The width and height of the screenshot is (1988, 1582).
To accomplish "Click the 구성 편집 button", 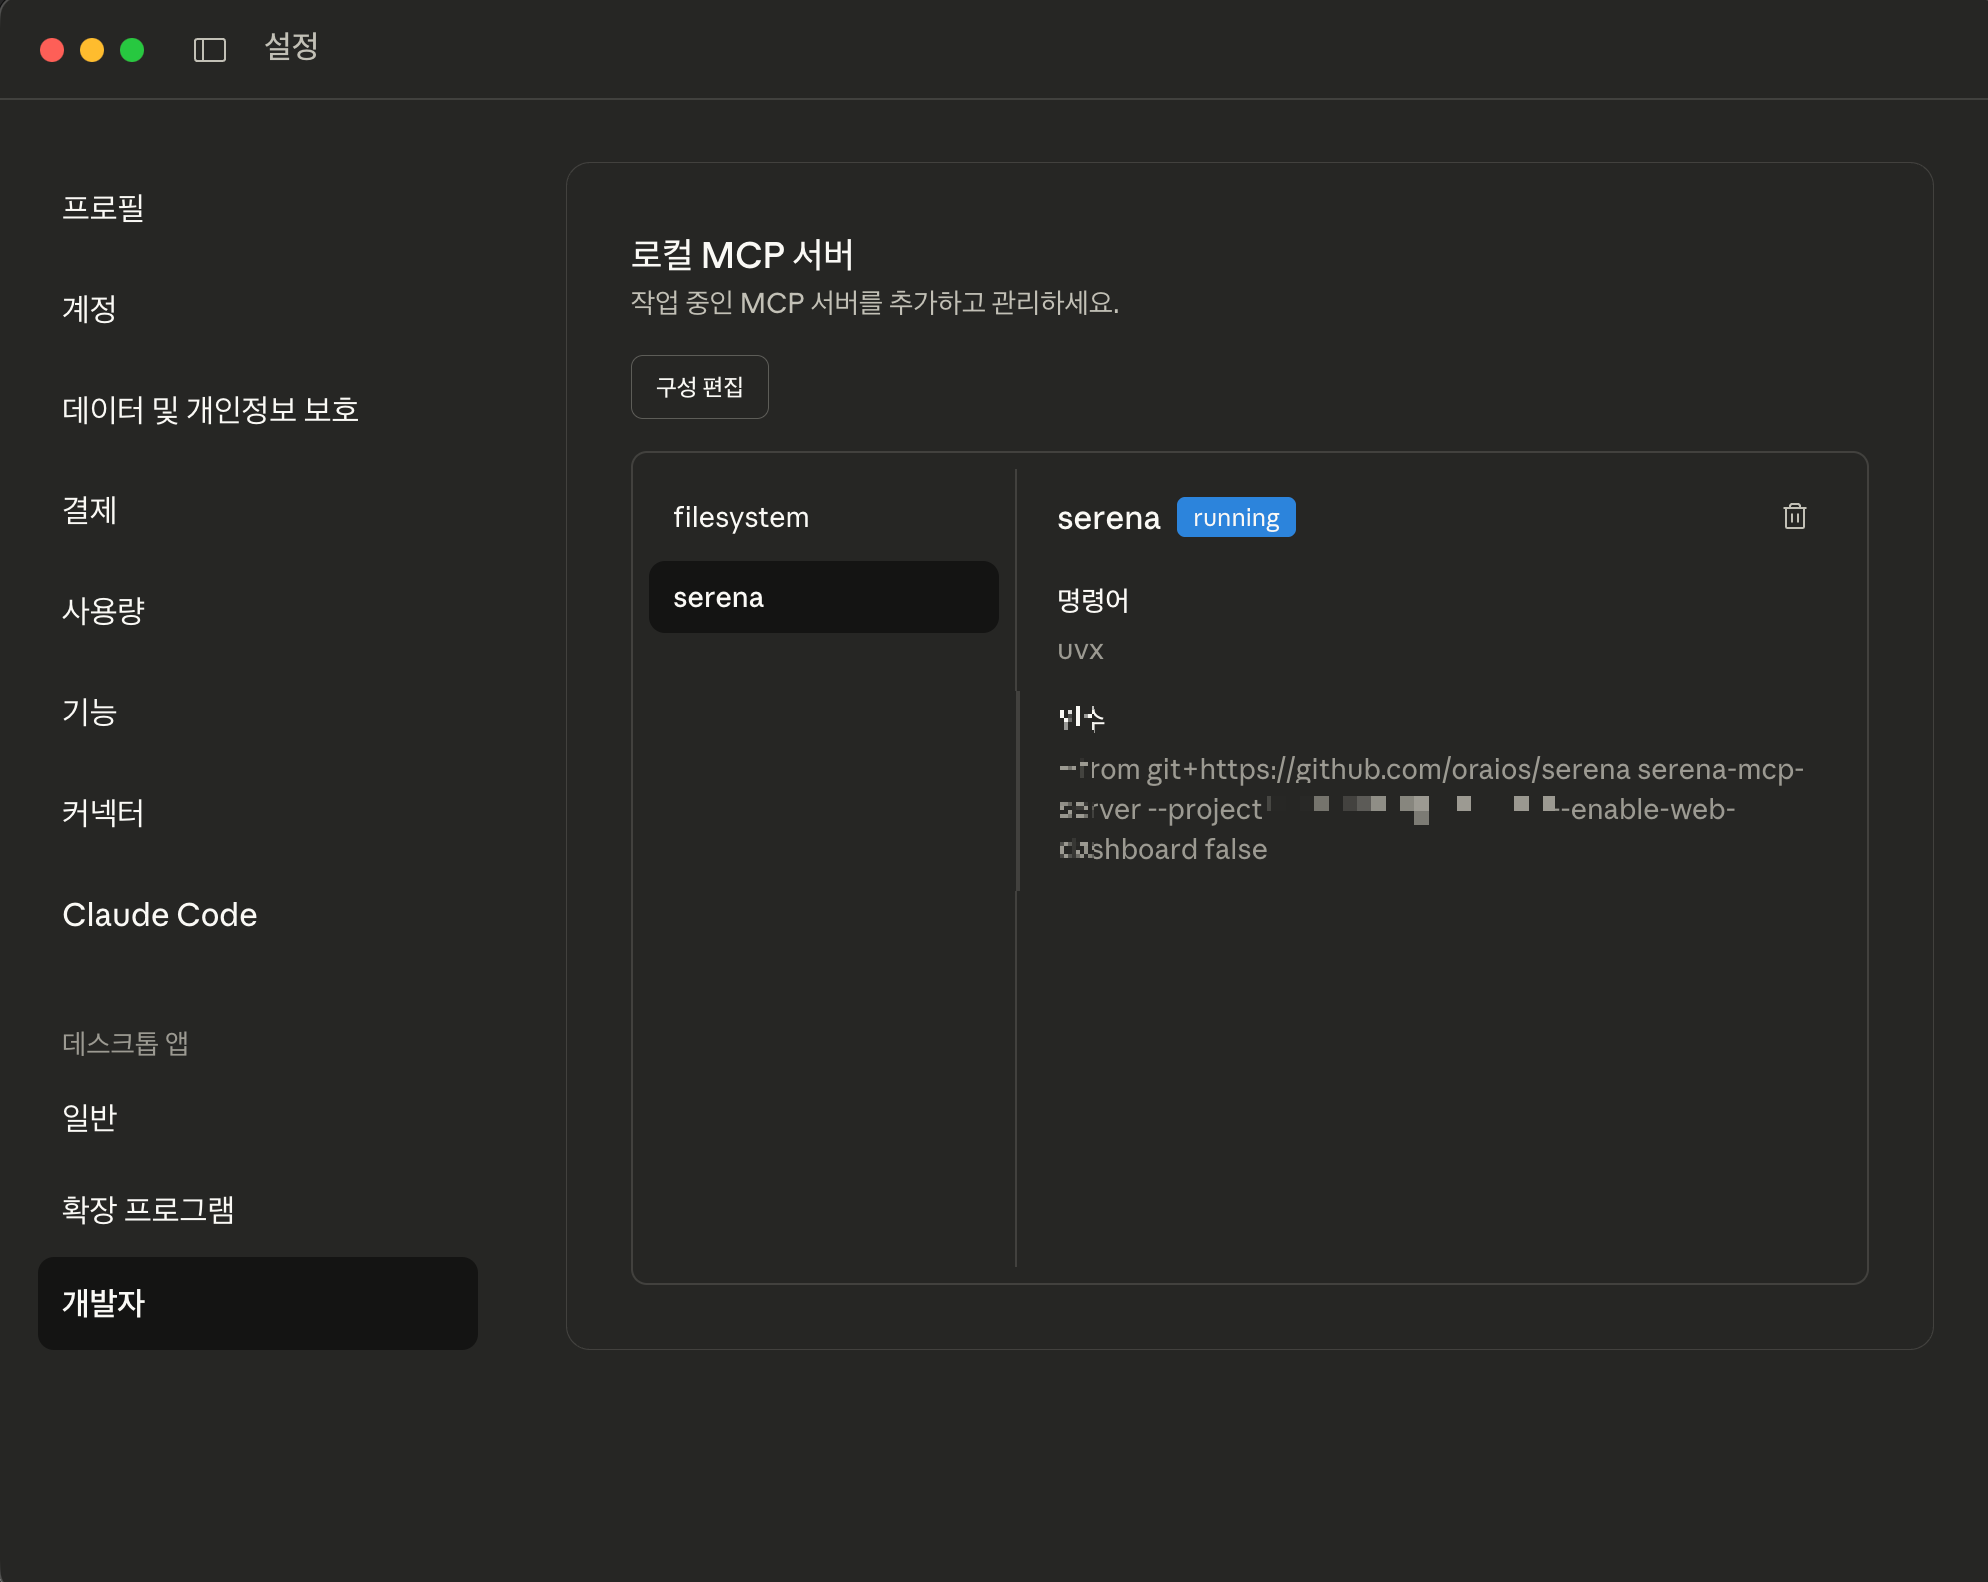I will [699, 387].
